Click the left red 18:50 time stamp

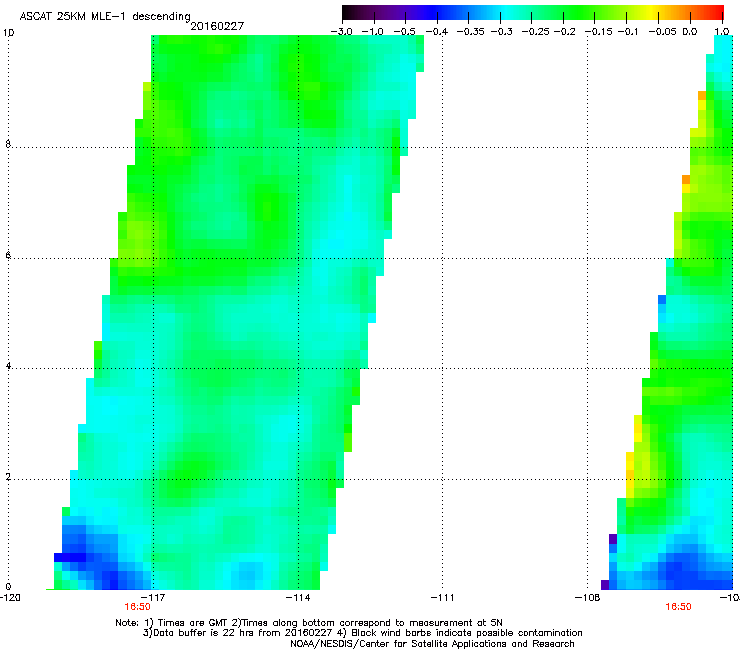click(x=137, y=607)
